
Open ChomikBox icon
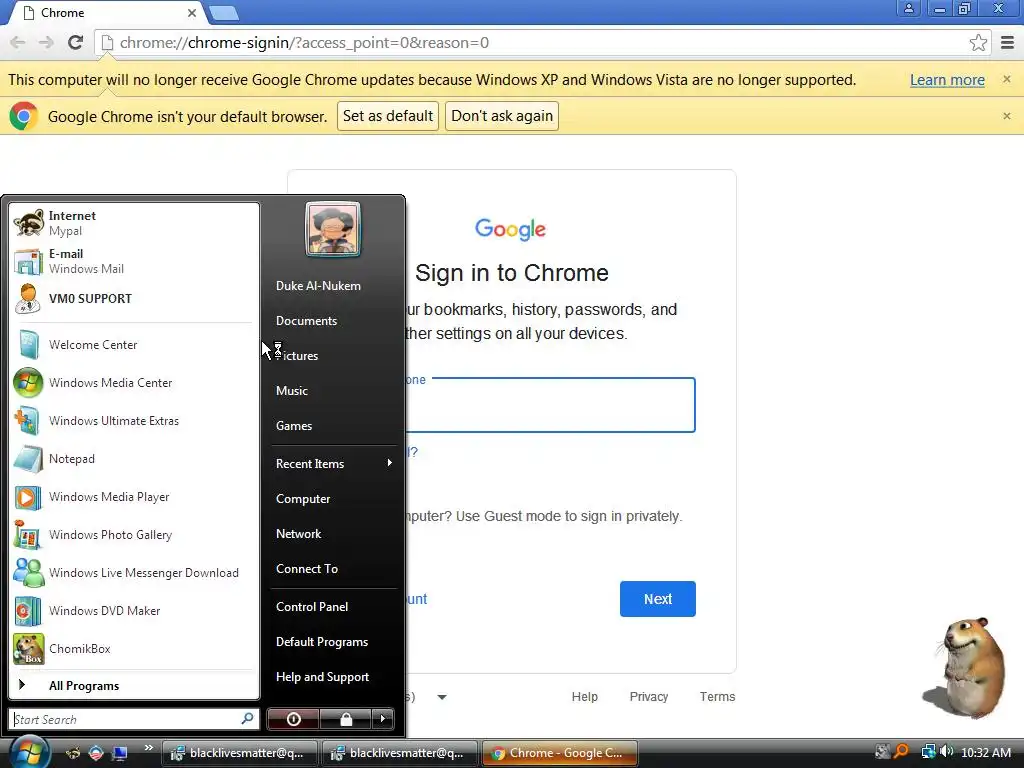click(29, 648)
